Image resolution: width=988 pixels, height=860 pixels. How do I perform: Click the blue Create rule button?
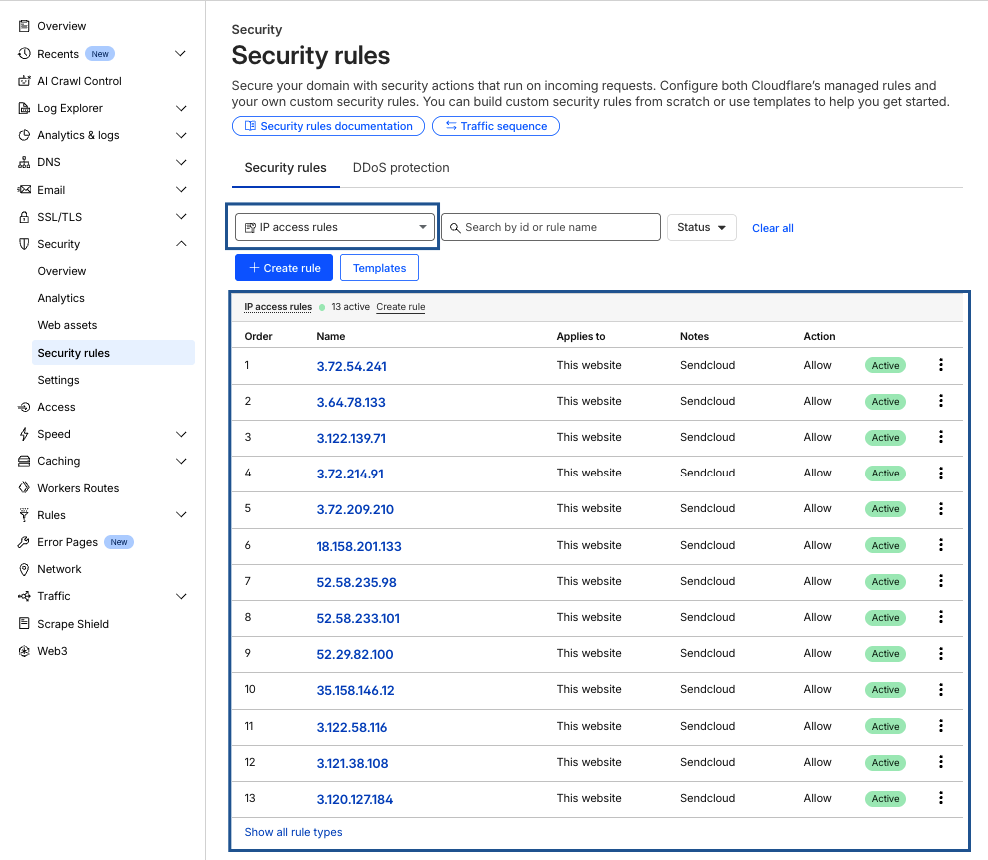tap(284, 268)
